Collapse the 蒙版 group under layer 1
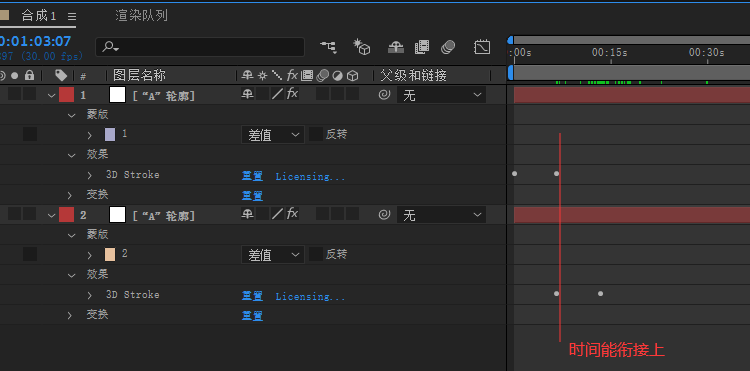This screenshot has height=371, width=750. 71,115
